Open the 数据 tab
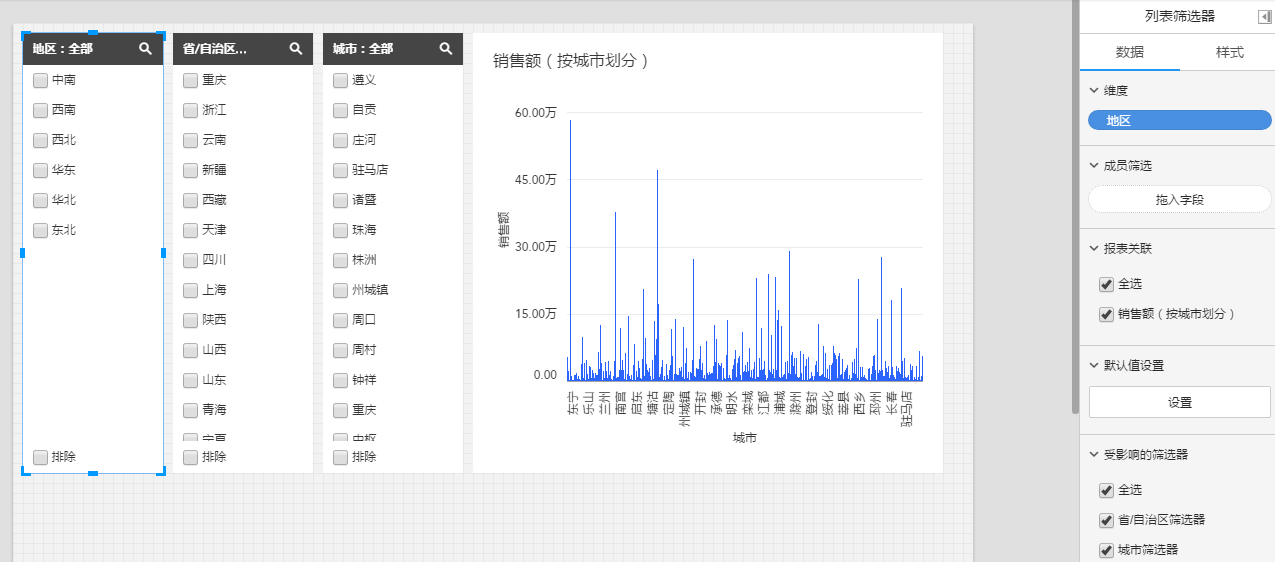Image resolution: width=1275 pixels, height=562 pixels. point(1130,52)
